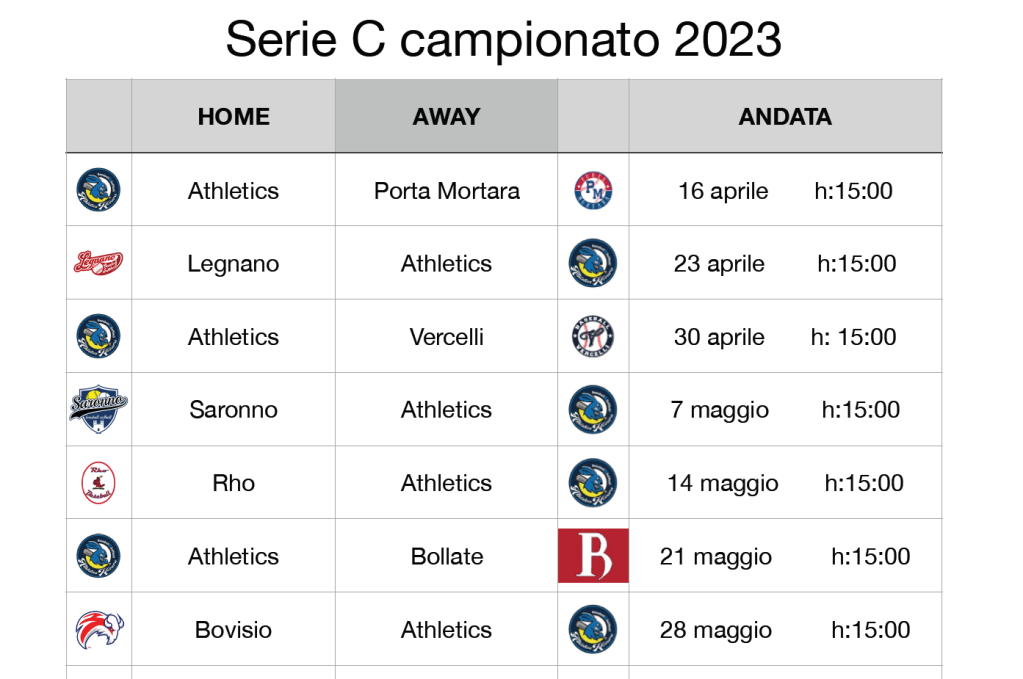Screen dimensions: 1023x679
Task: Click the Saronno shield logo
Action: (x=98, y=410)
